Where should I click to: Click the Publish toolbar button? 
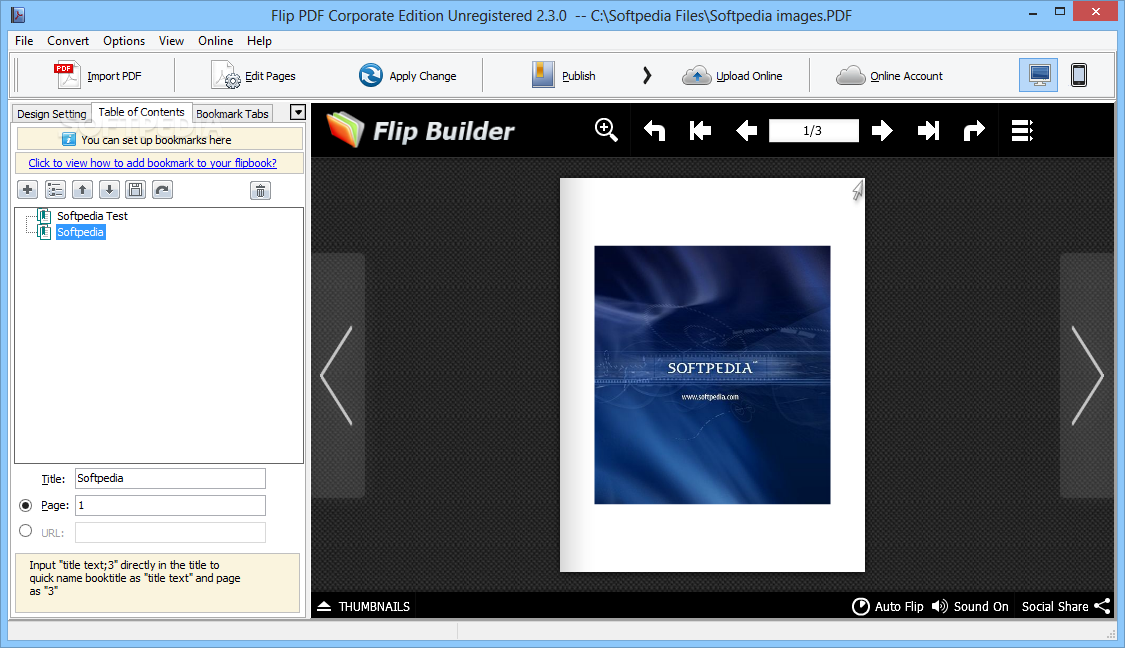(x=563, y=75)
